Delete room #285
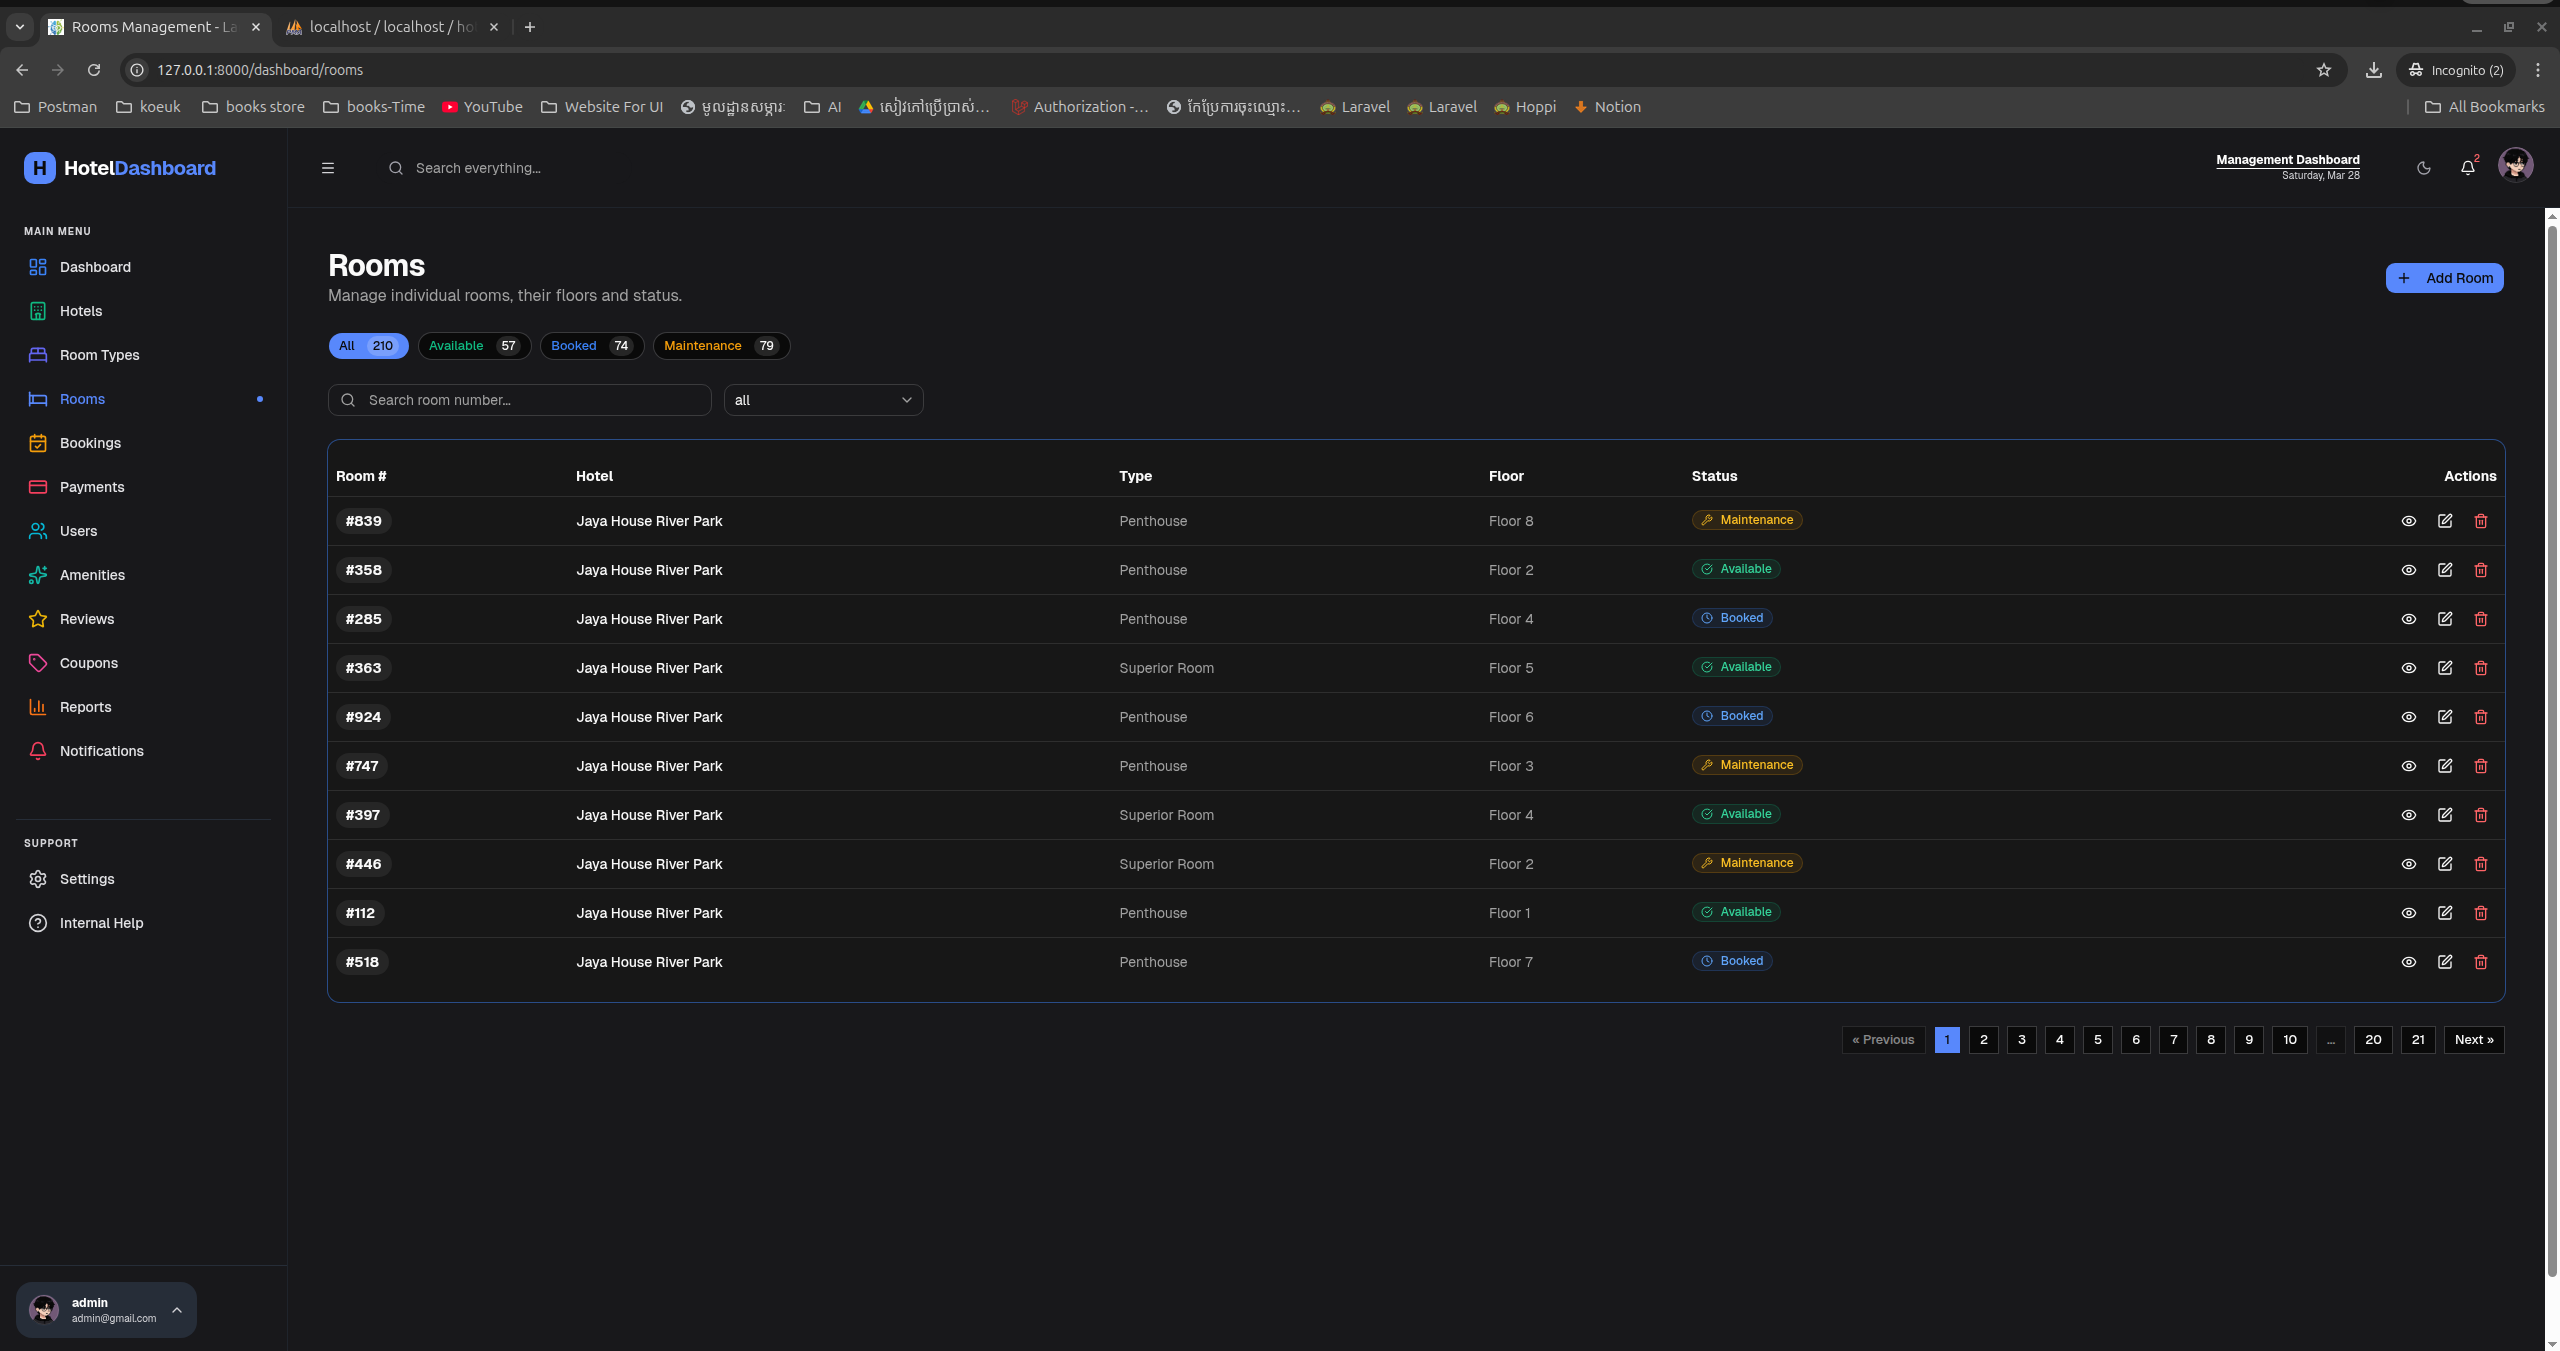 (x=2481, y=619)
